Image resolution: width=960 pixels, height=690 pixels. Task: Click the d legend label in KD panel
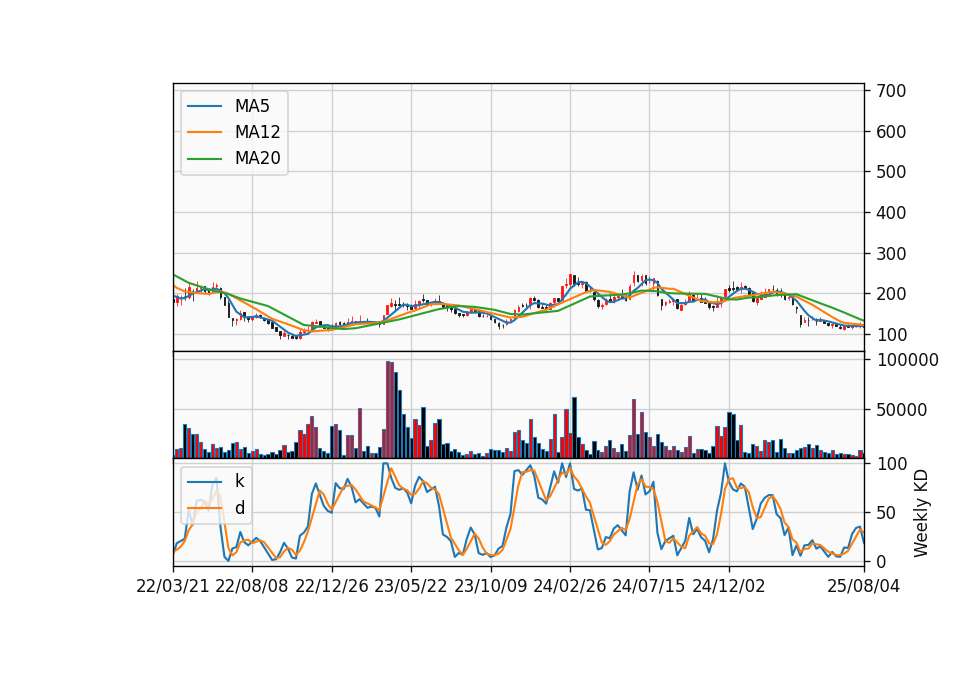[240, 508]
